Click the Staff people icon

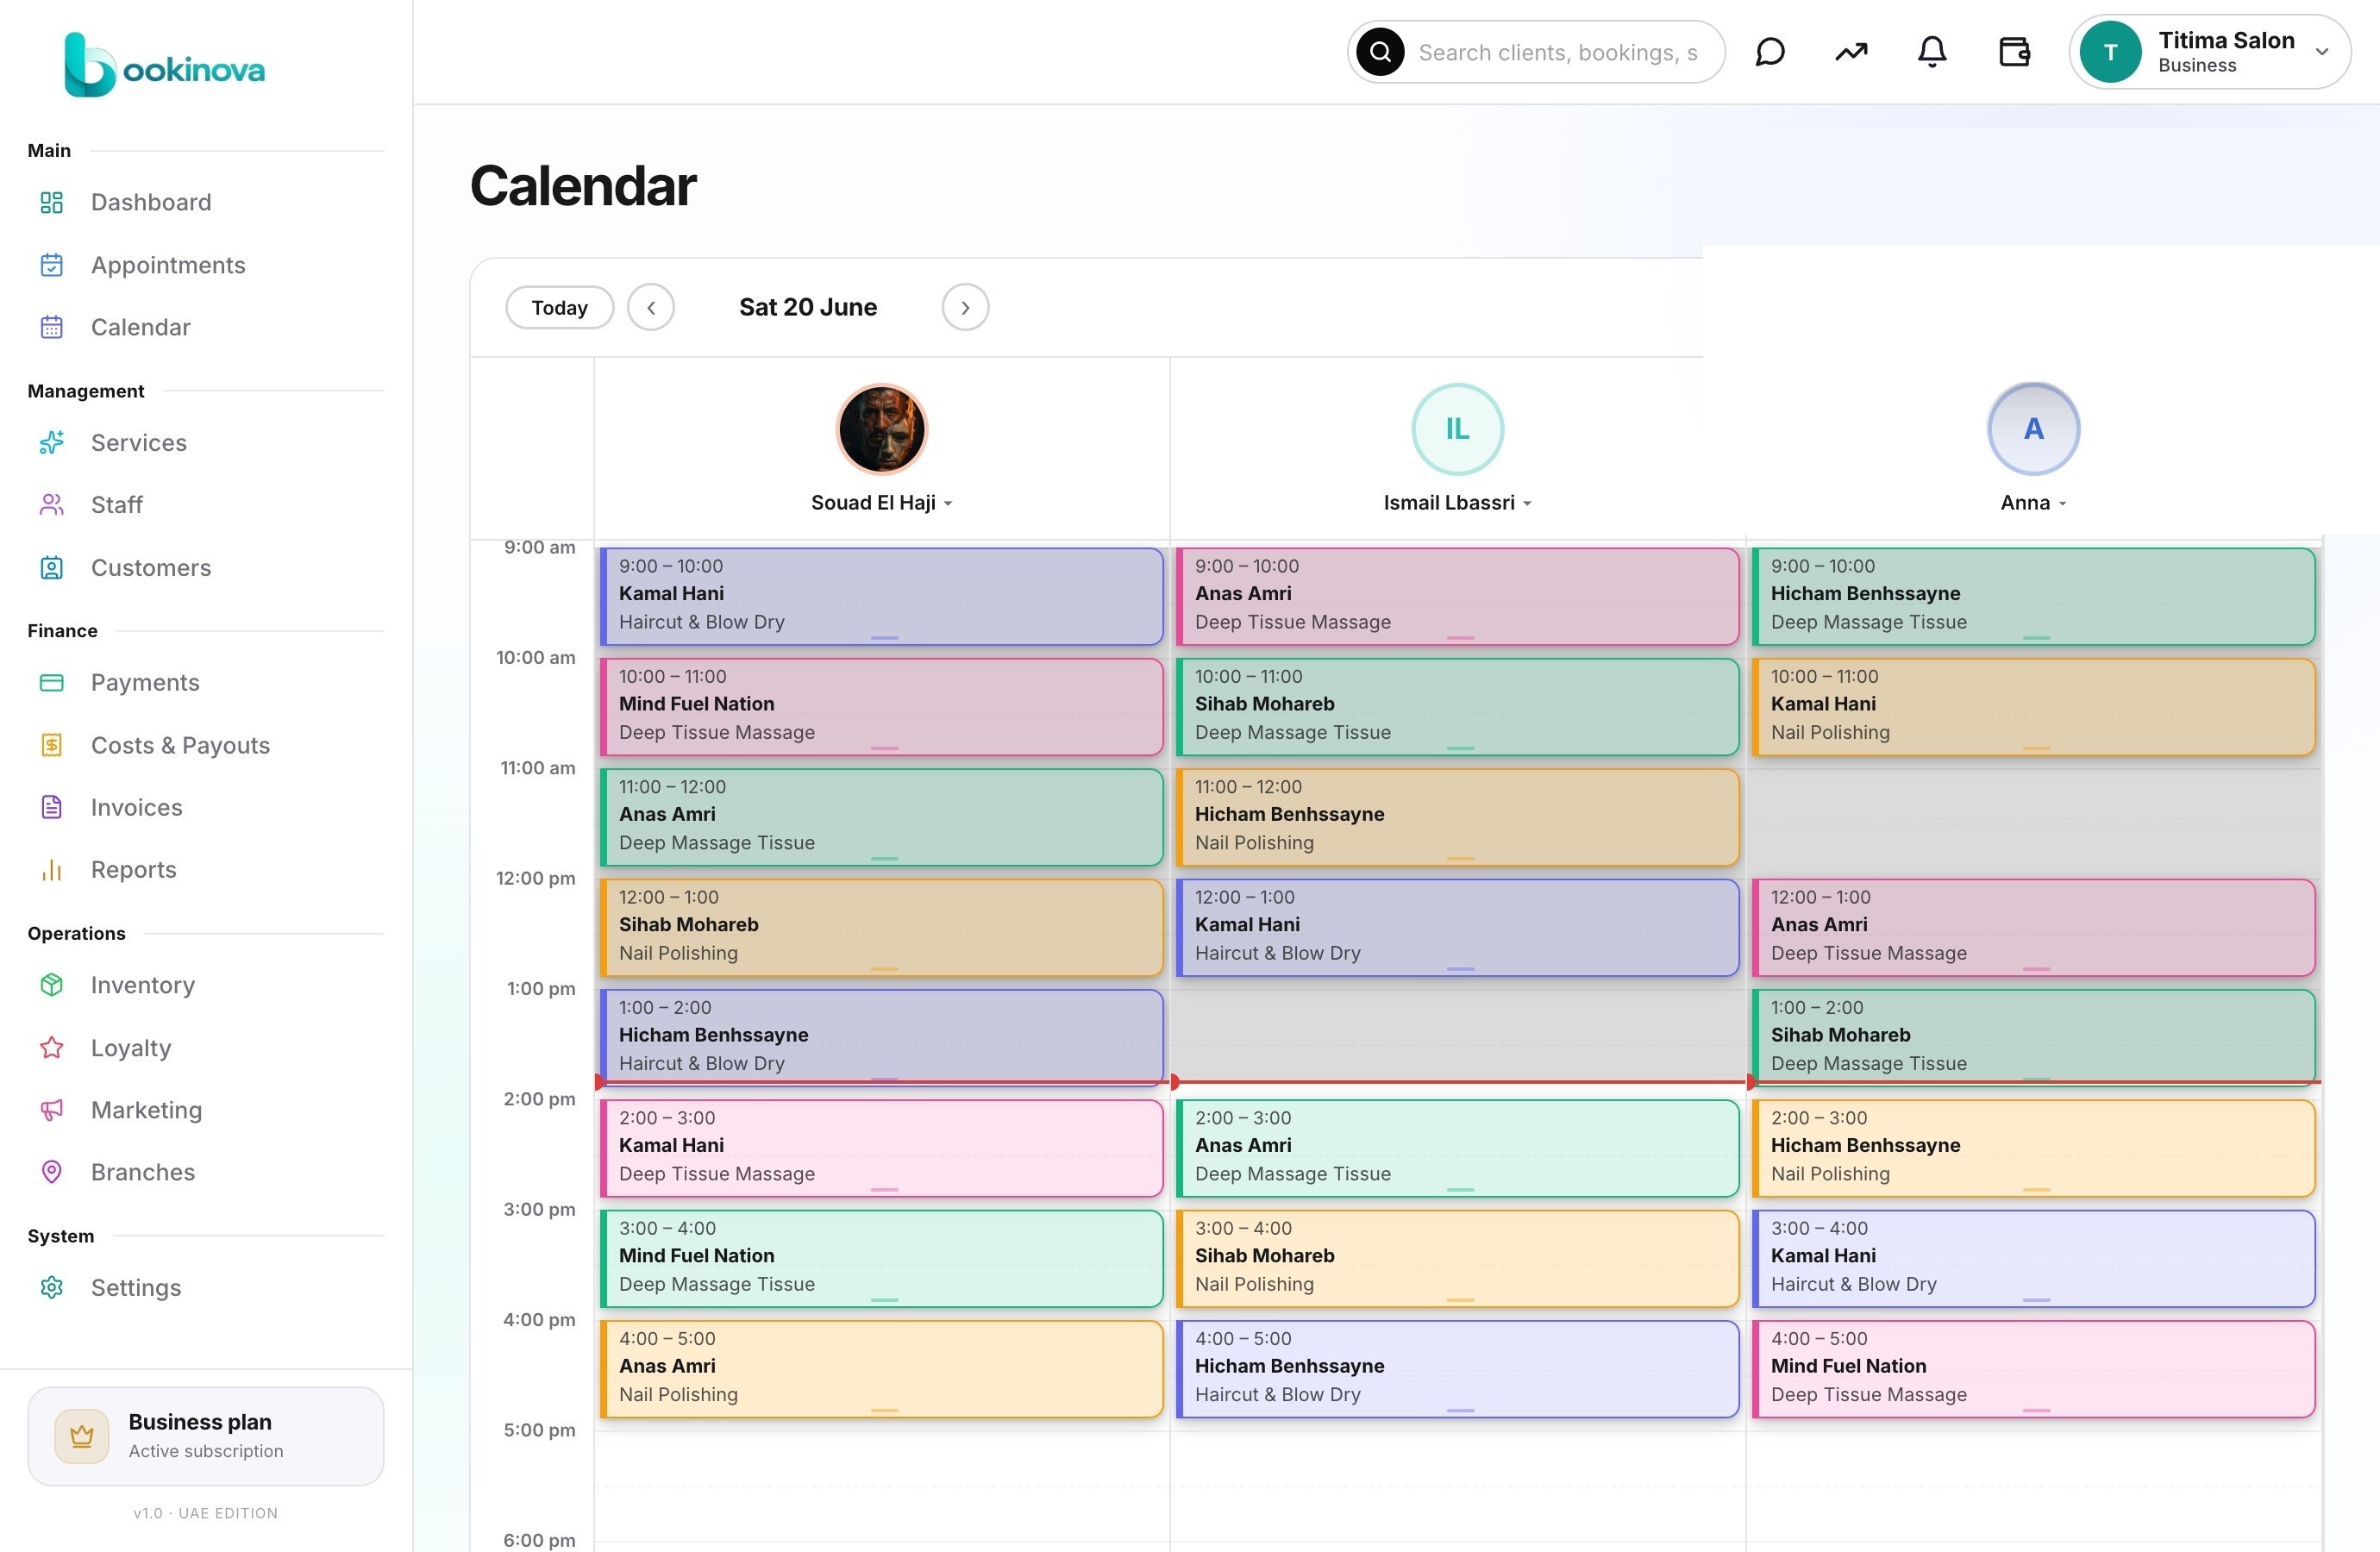point(51,505)
